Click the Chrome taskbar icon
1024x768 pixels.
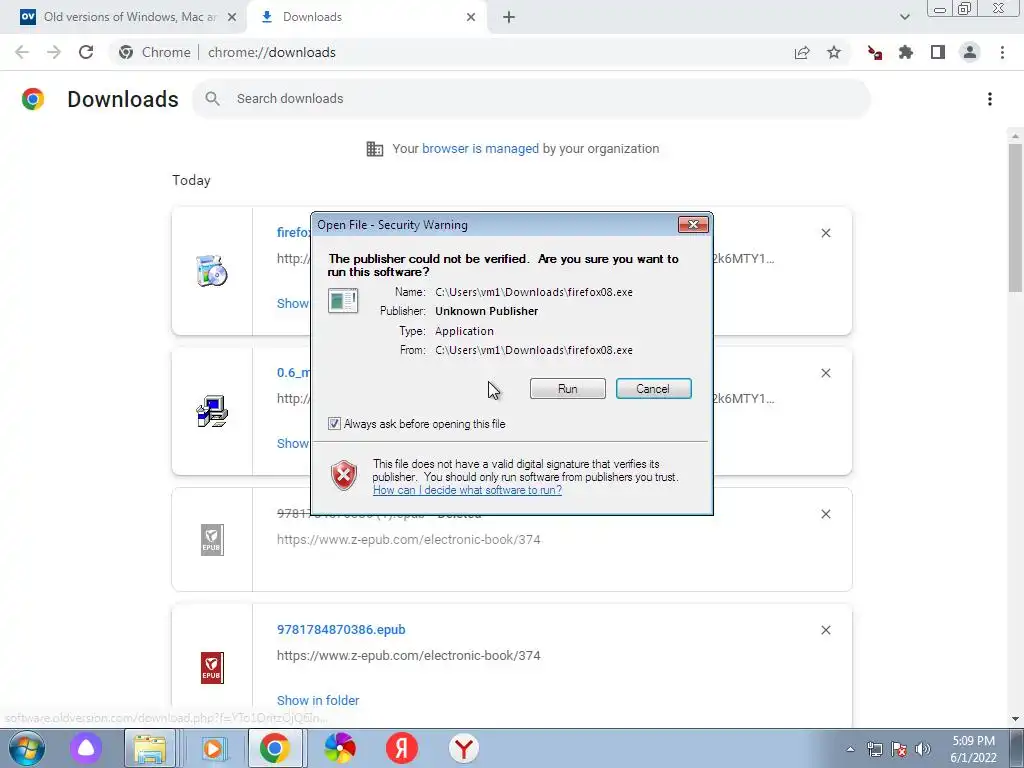point(274,748)
